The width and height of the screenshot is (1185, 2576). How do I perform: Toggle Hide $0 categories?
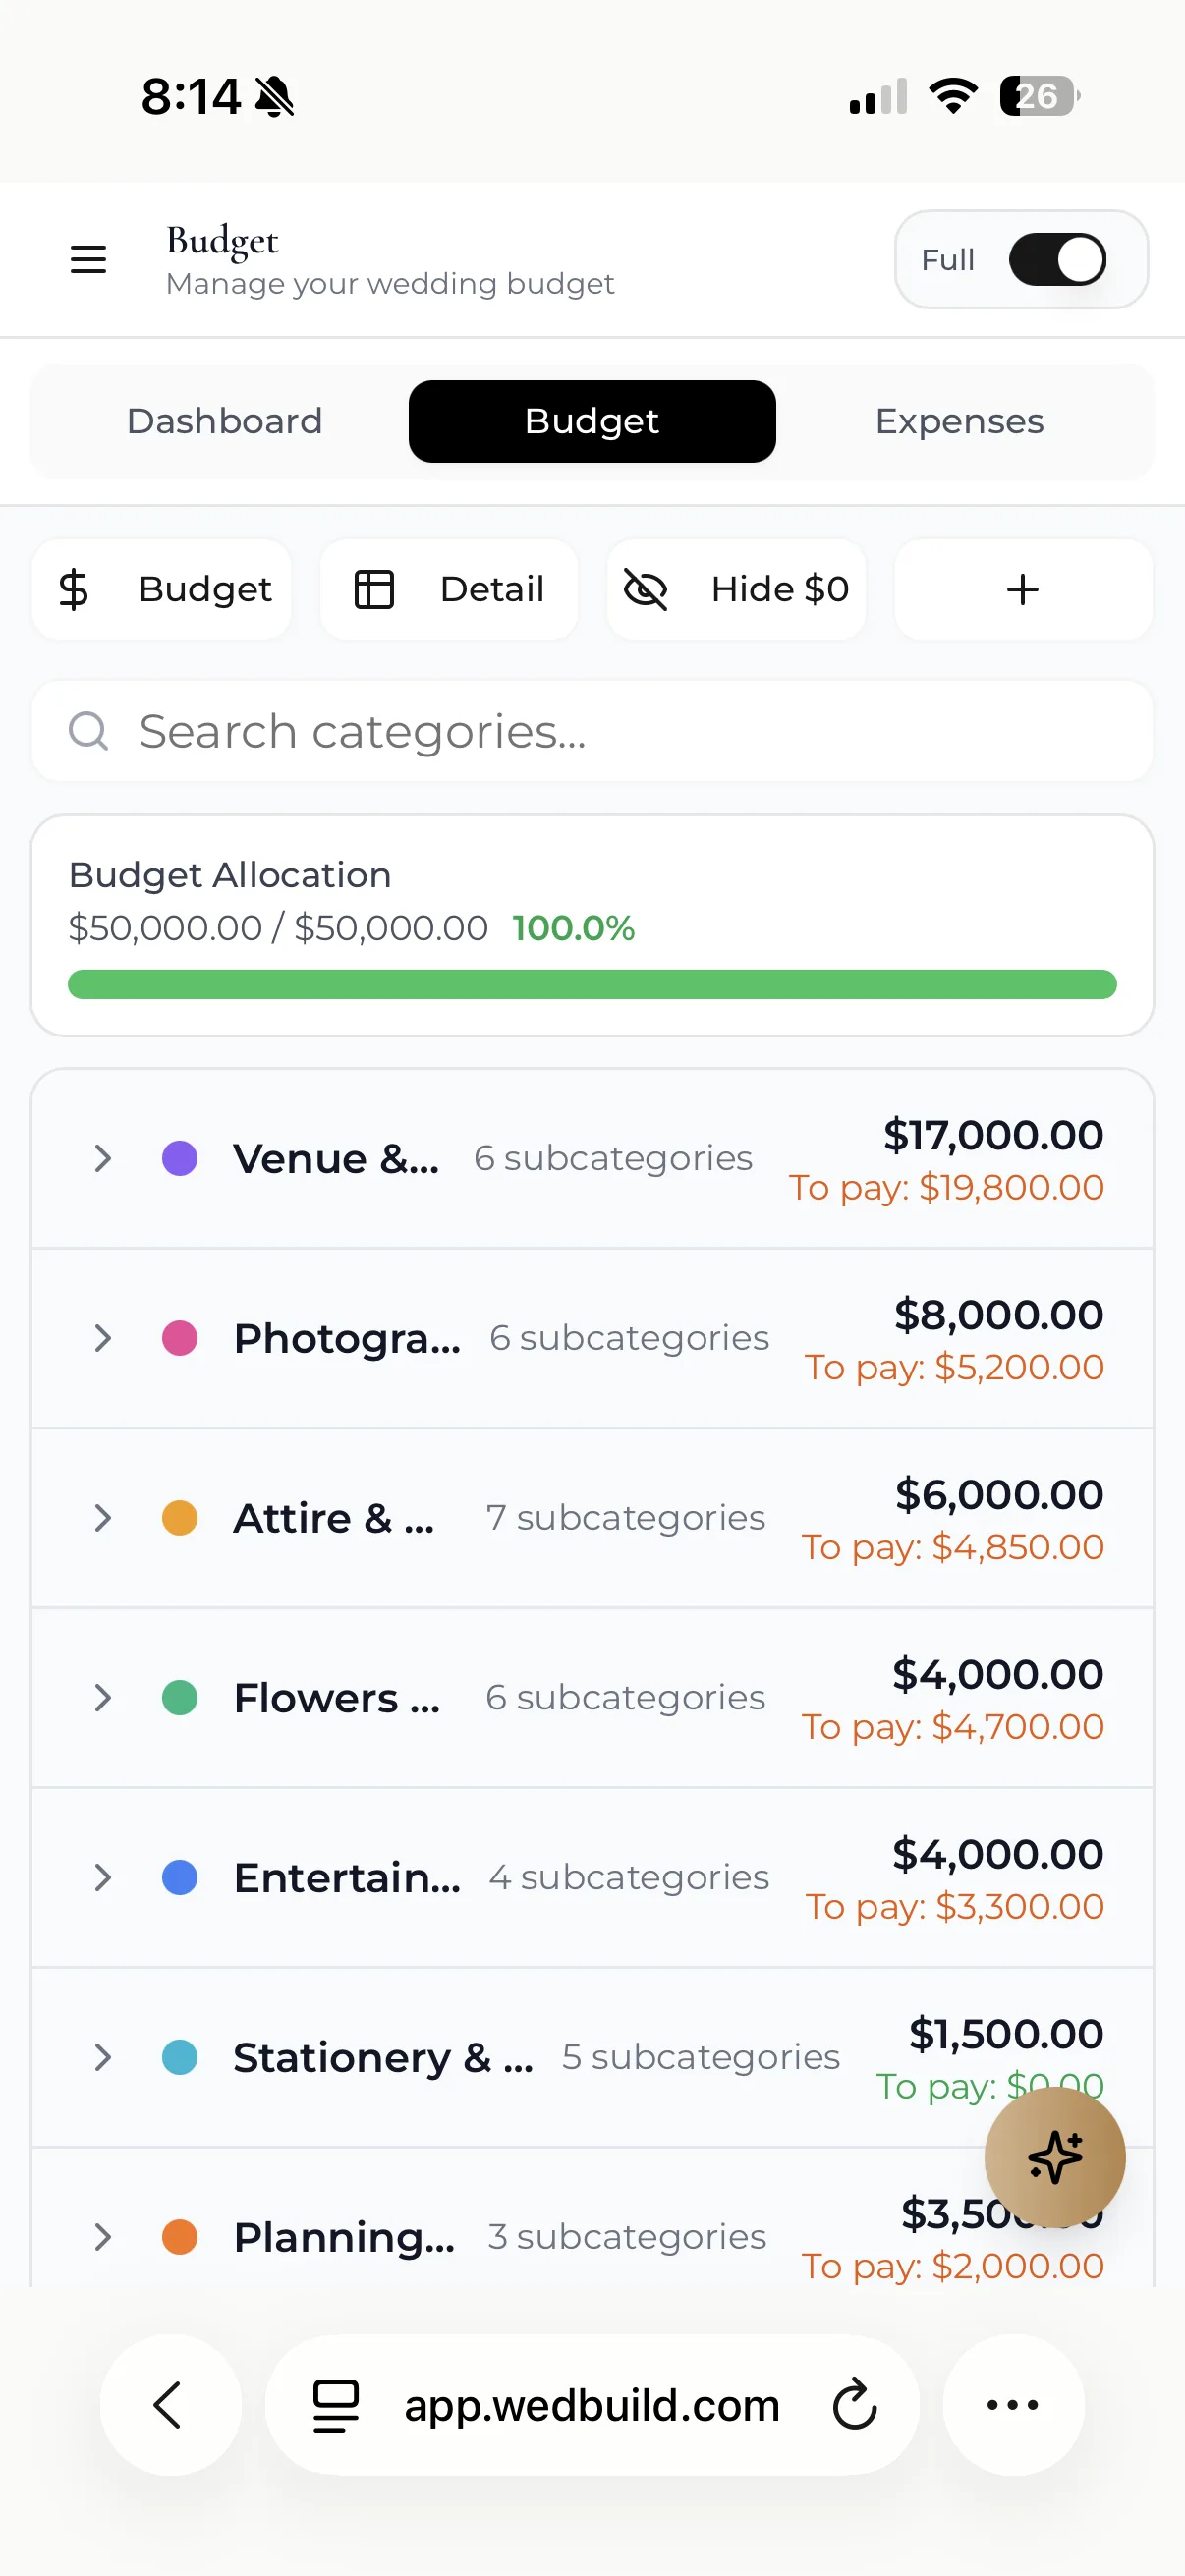coord(736,589)
